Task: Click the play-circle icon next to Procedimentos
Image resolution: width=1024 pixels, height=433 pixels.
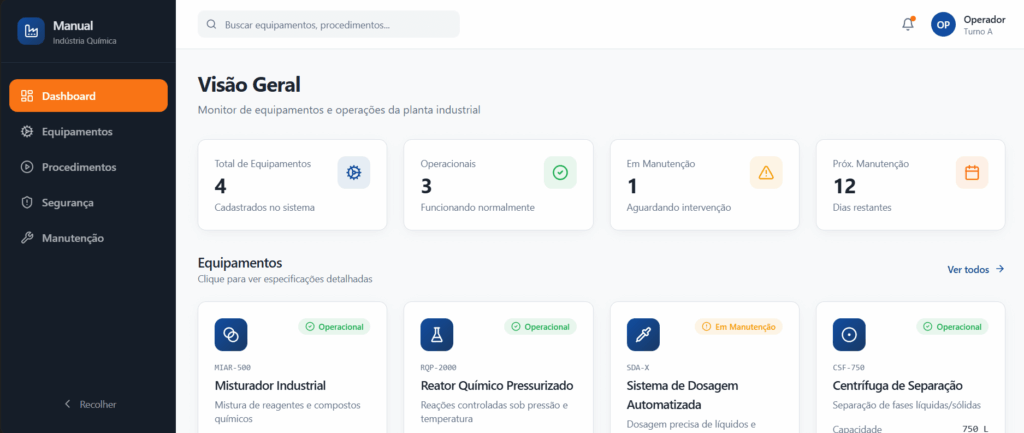Action: [27, 167]
